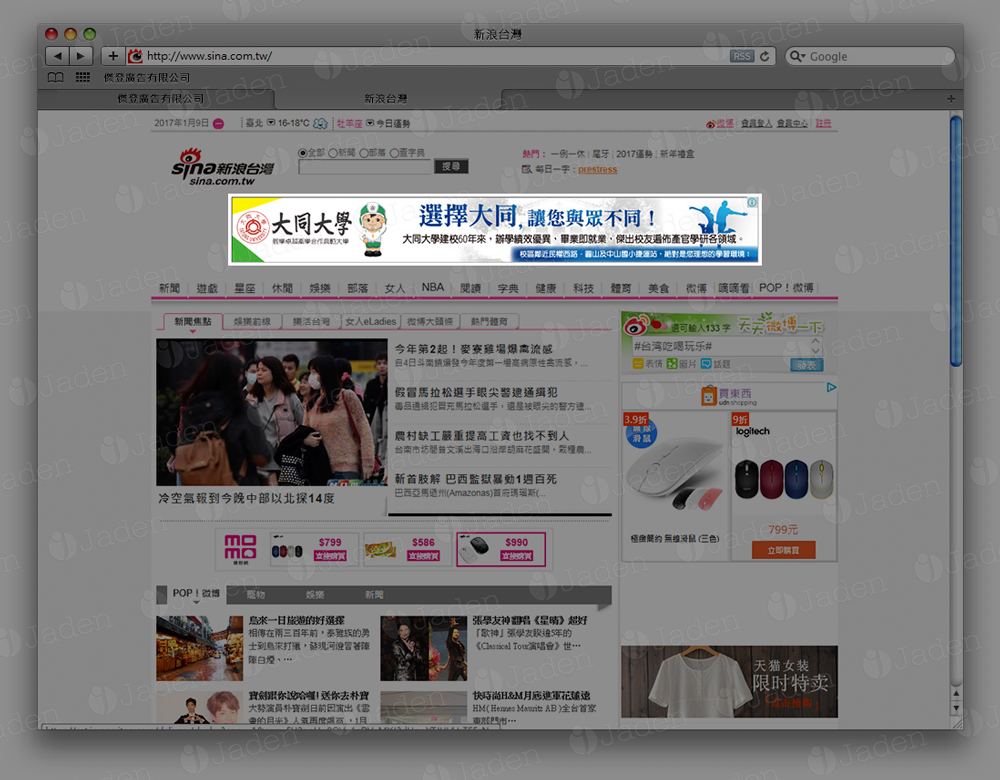This screenshot has width=1000, height=780.
Task: Click the pink minus icon beside date
Action: 219,124
